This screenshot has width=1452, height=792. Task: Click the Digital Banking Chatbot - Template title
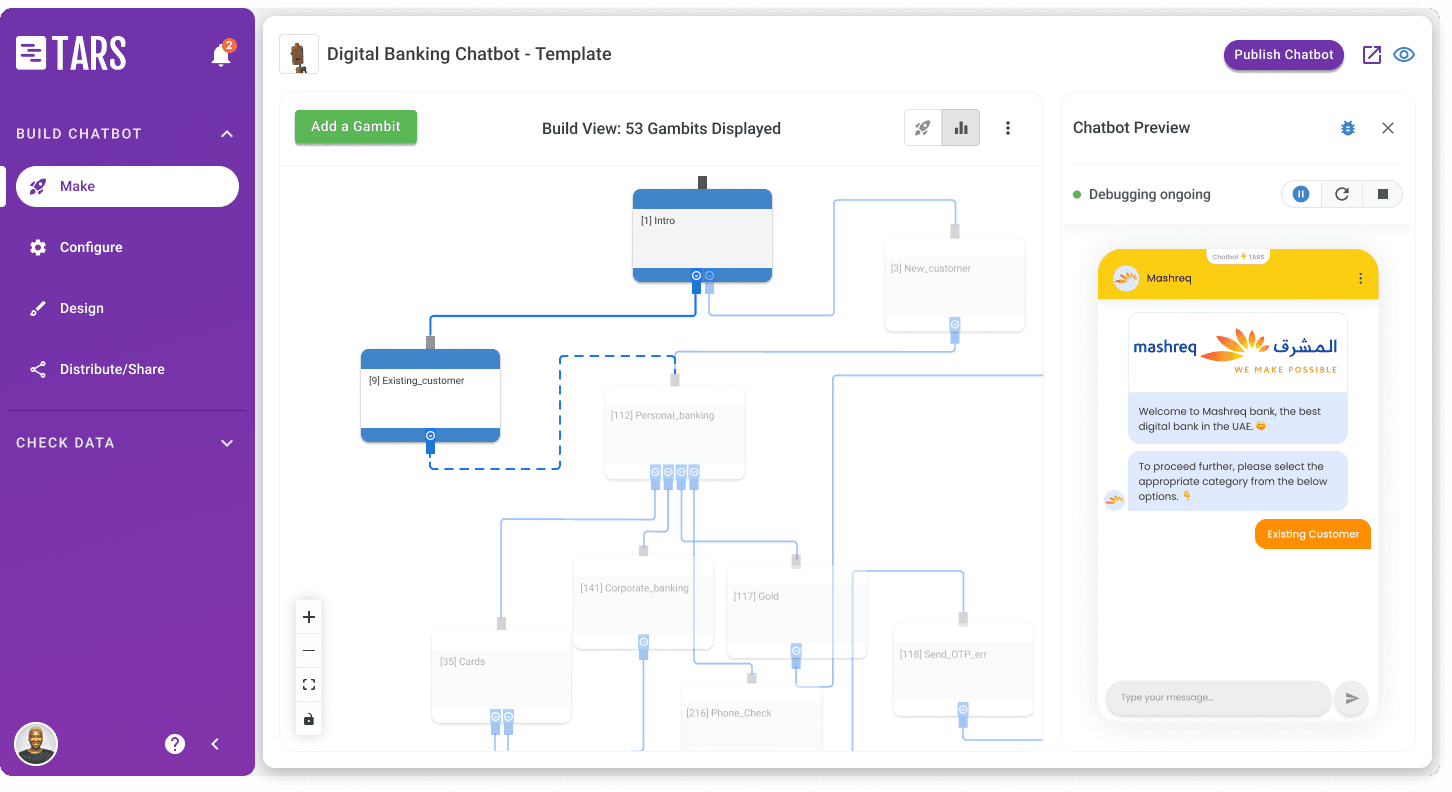[x=469, y=54]
